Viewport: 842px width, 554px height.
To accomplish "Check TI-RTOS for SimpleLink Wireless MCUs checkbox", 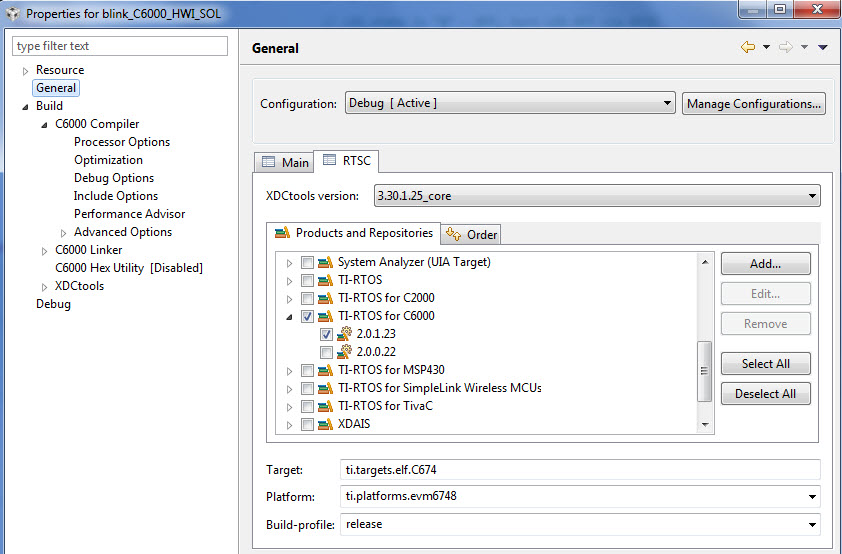I will pyautogui.click(x=307, y=388).
